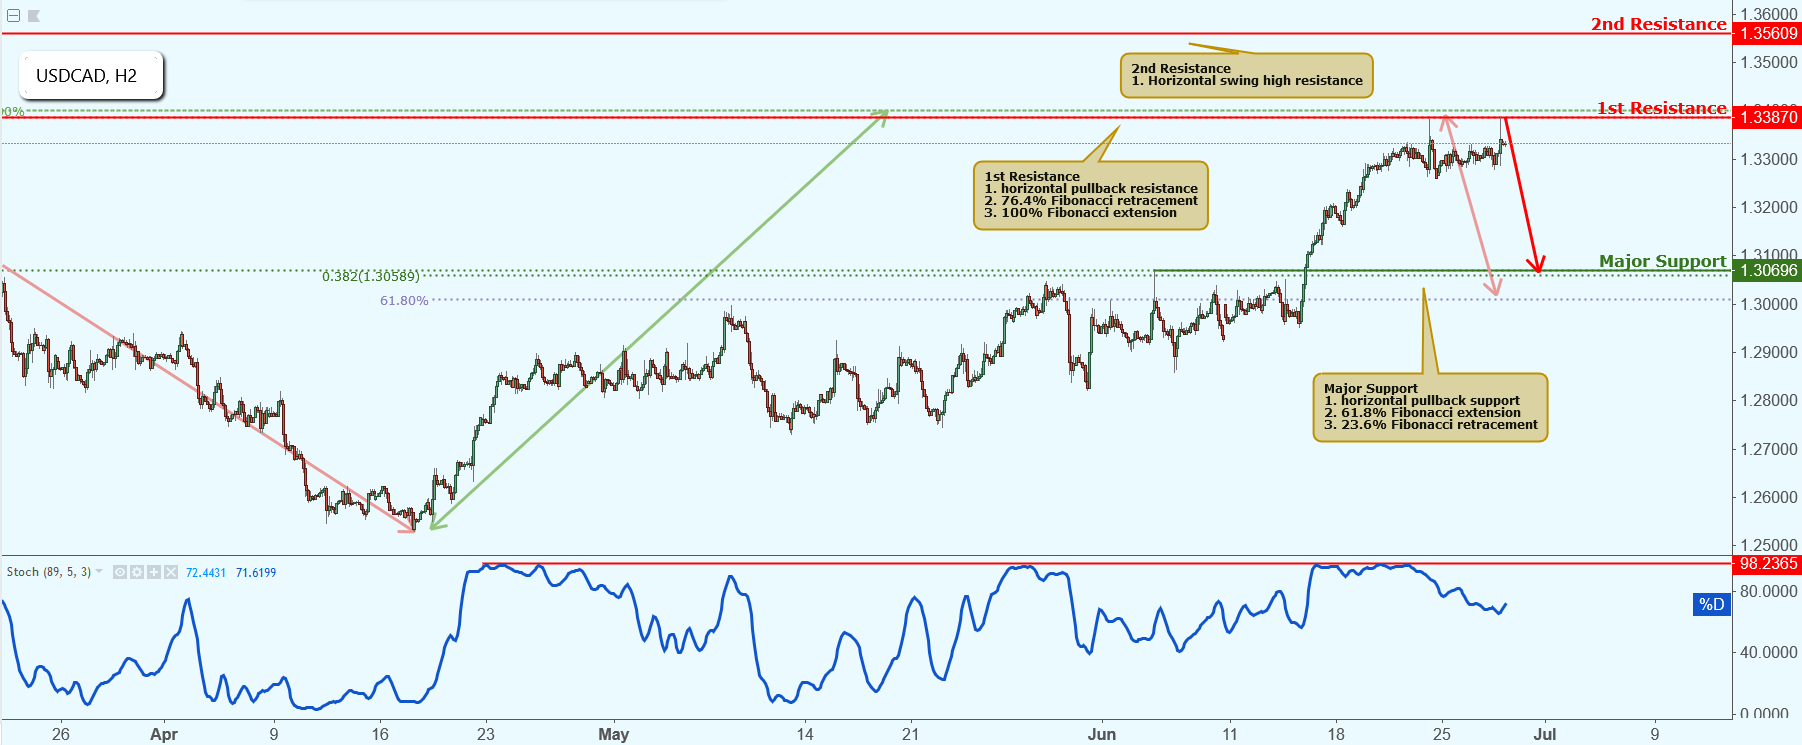Screen dimensions: 1802x745
Task: Click the 0.382(1.30589) Fibonacci label
Action: tap(370, 276)
